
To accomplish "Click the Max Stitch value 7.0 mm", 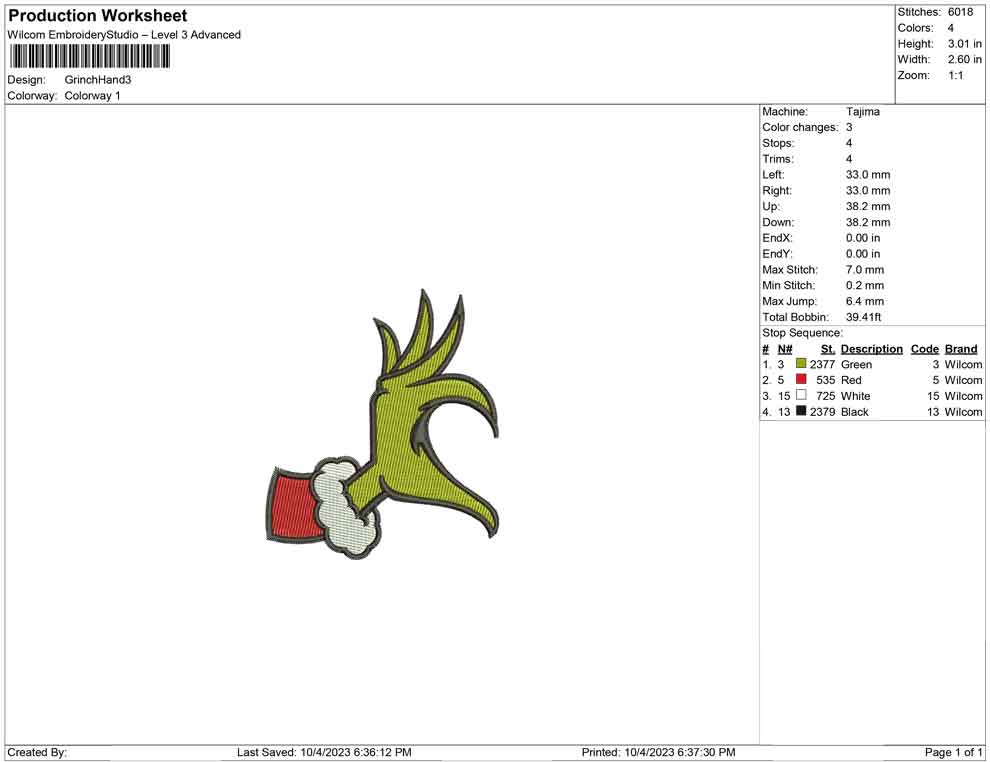I will [865, 270].
